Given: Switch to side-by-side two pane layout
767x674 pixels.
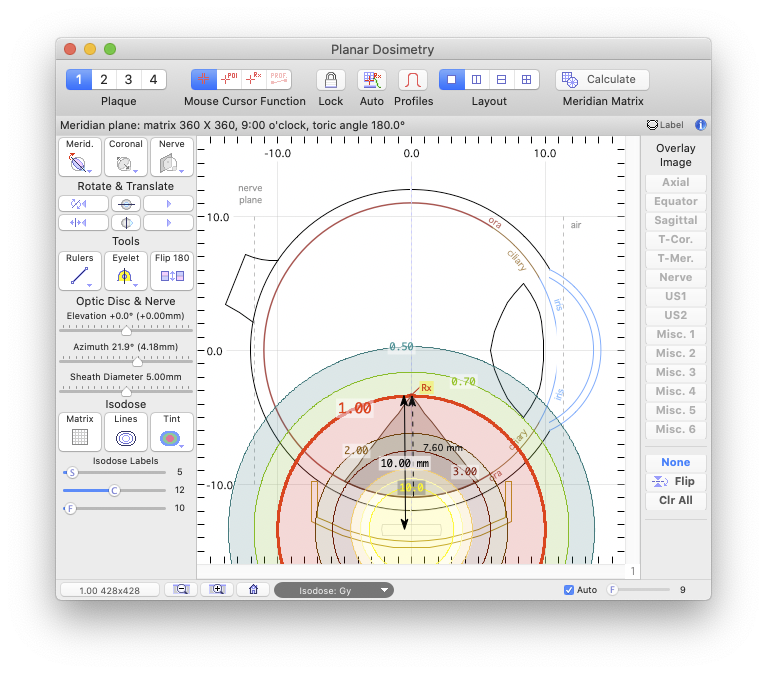Looking at the screenshot, I should 476,79.
